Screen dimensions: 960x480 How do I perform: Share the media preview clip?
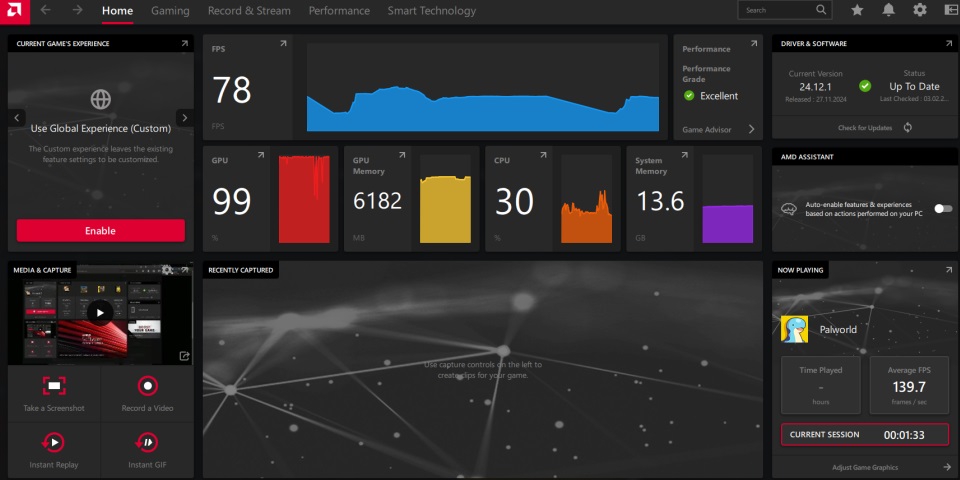(184, 356)
